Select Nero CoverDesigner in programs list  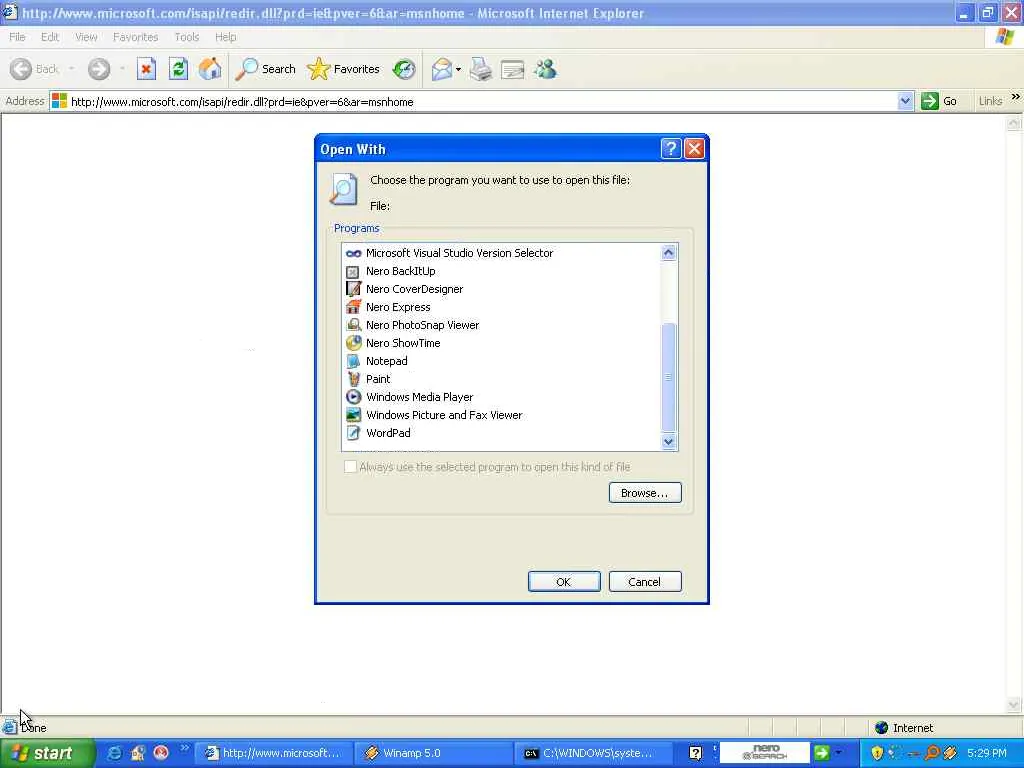tap(404, 289)
